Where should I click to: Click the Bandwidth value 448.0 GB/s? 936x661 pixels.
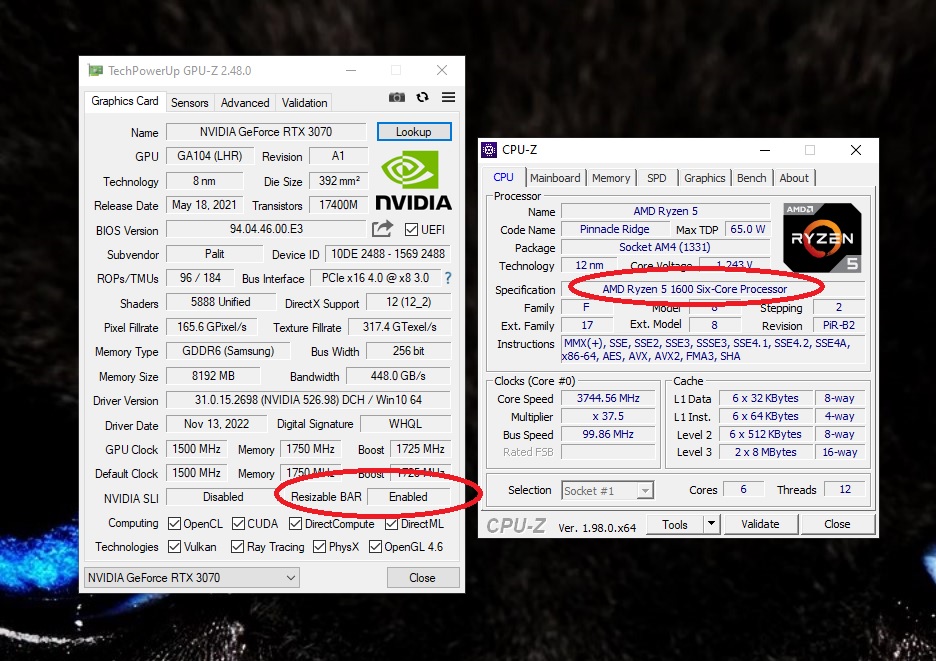point(398,376)
